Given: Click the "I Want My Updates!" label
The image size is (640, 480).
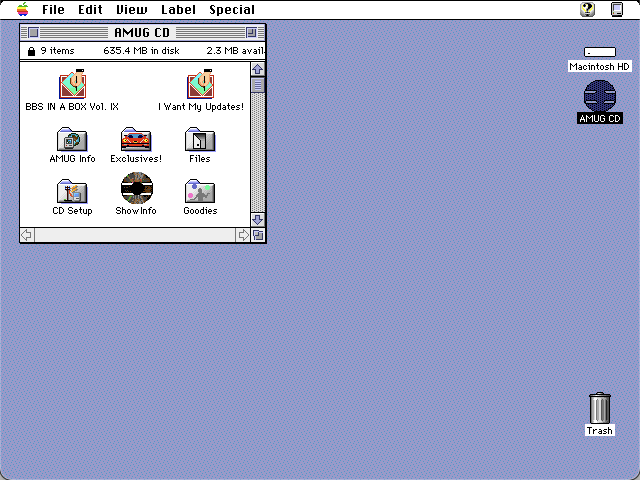Looking at the screenshot, I should click(201, 107).
